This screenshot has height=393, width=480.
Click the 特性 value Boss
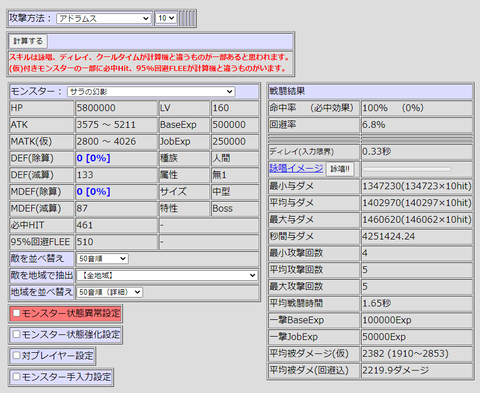(x=222, y=208)
